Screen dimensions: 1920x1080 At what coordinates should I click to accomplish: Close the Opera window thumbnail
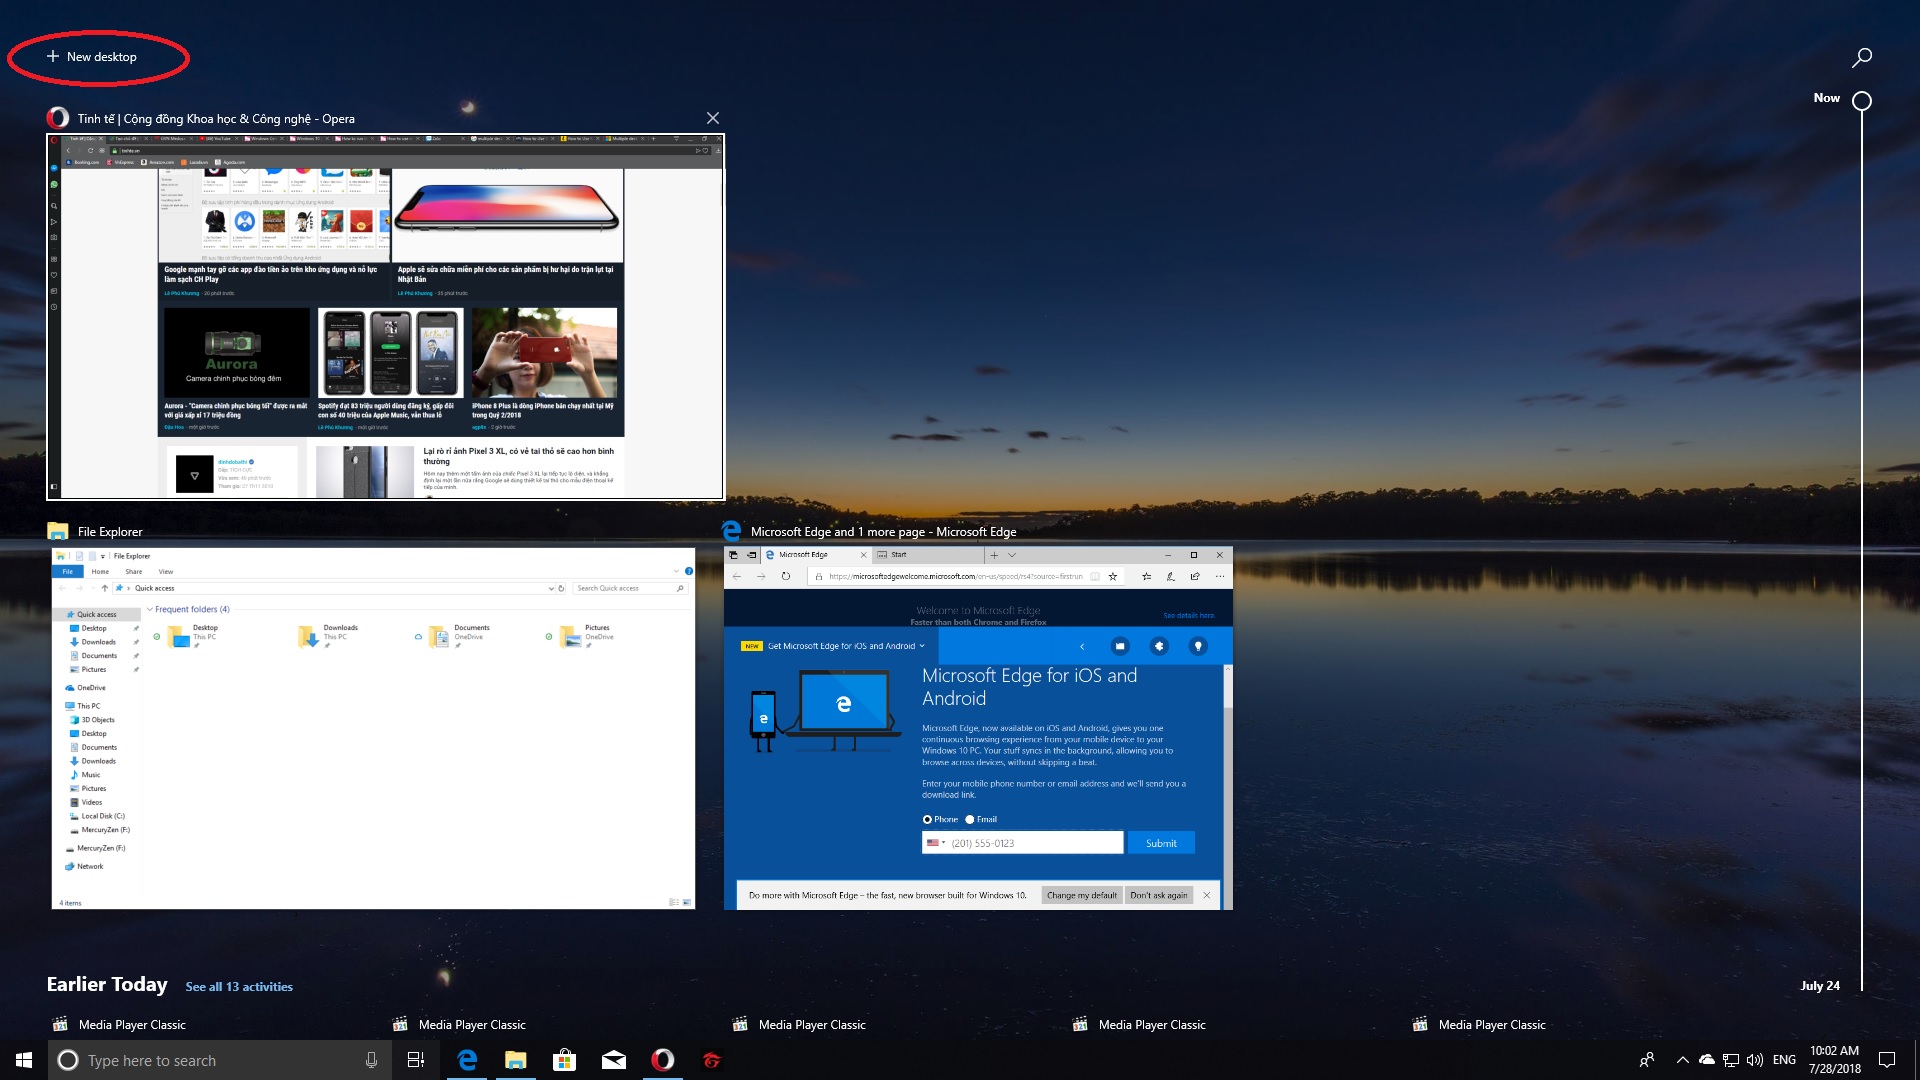pos(712,118)
